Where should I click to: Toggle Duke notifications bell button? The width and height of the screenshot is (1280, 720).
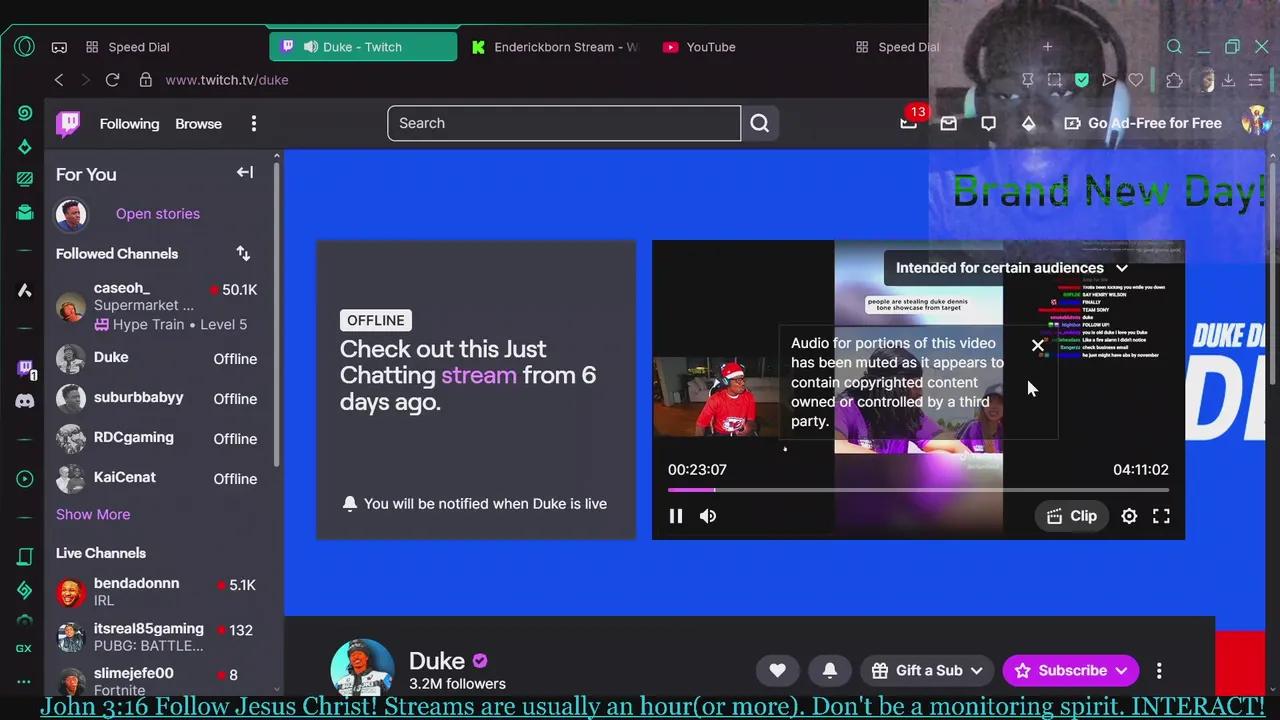coord(829,671)
